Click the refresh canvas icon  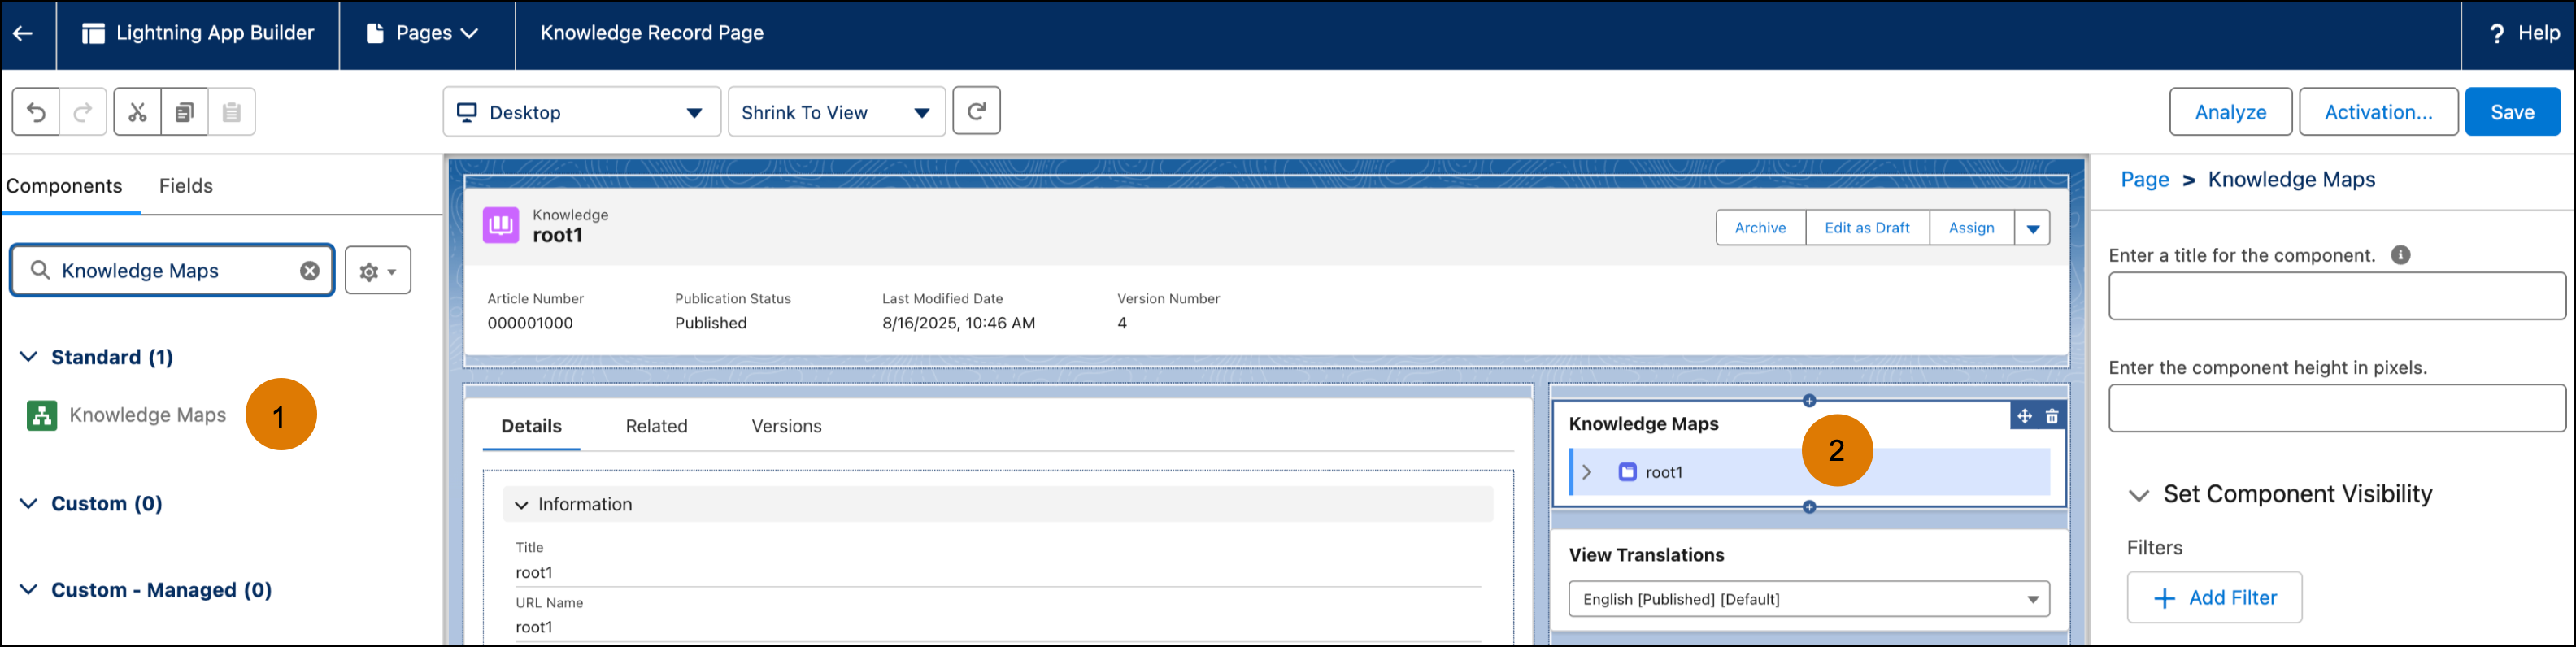point(976,111)
